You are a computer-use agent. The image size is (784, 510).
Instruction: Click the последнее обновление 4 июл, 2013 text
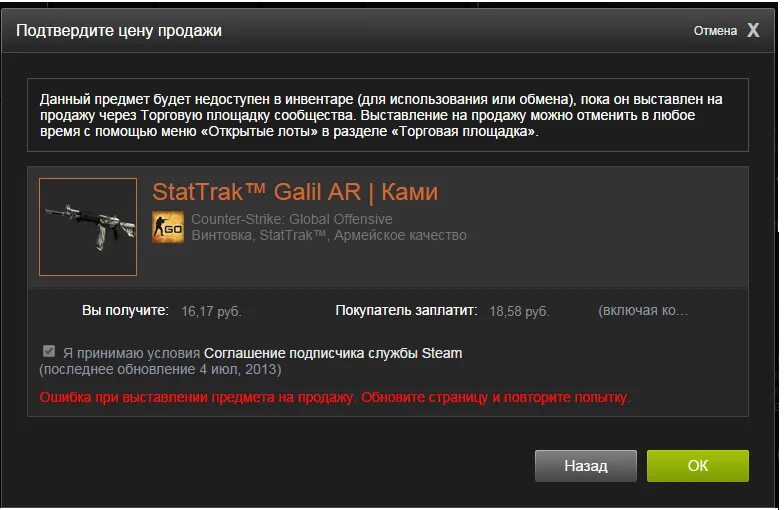coord(160,370)
